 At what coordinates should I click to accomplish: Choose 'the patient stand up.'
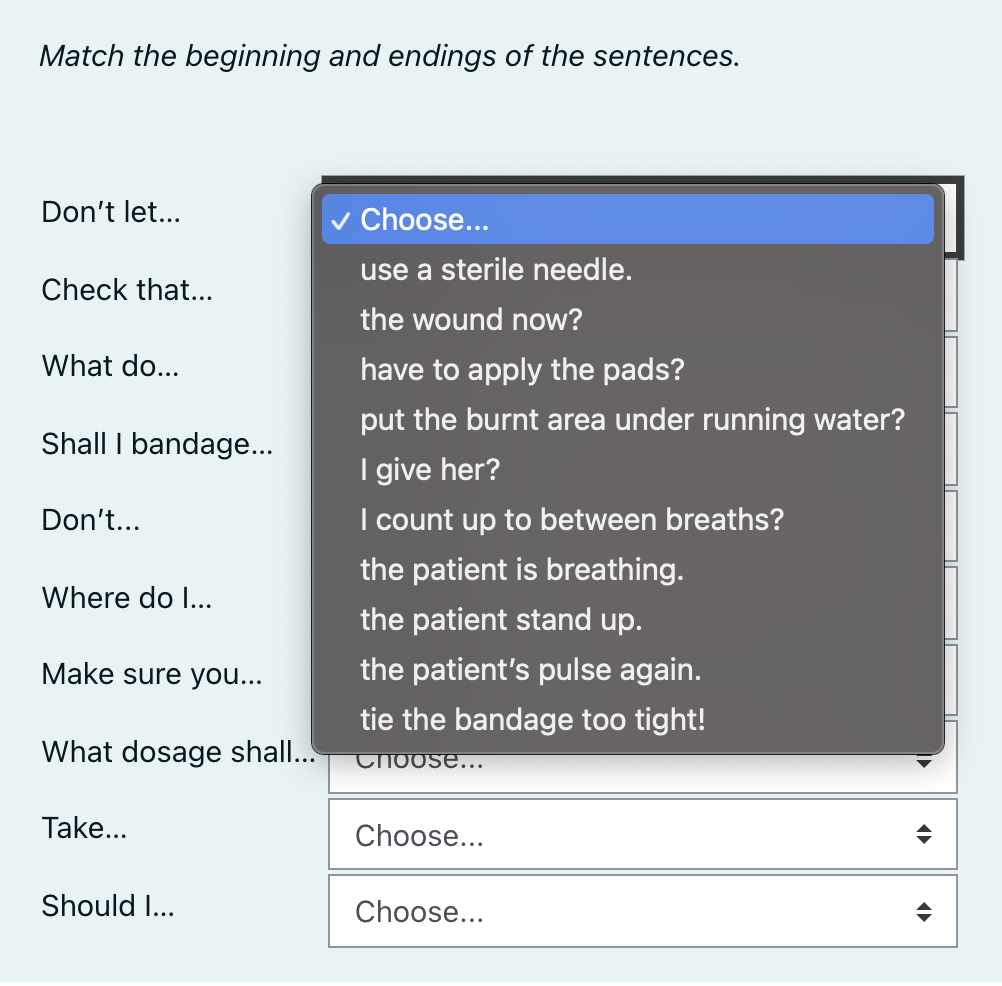coord(501,619)
